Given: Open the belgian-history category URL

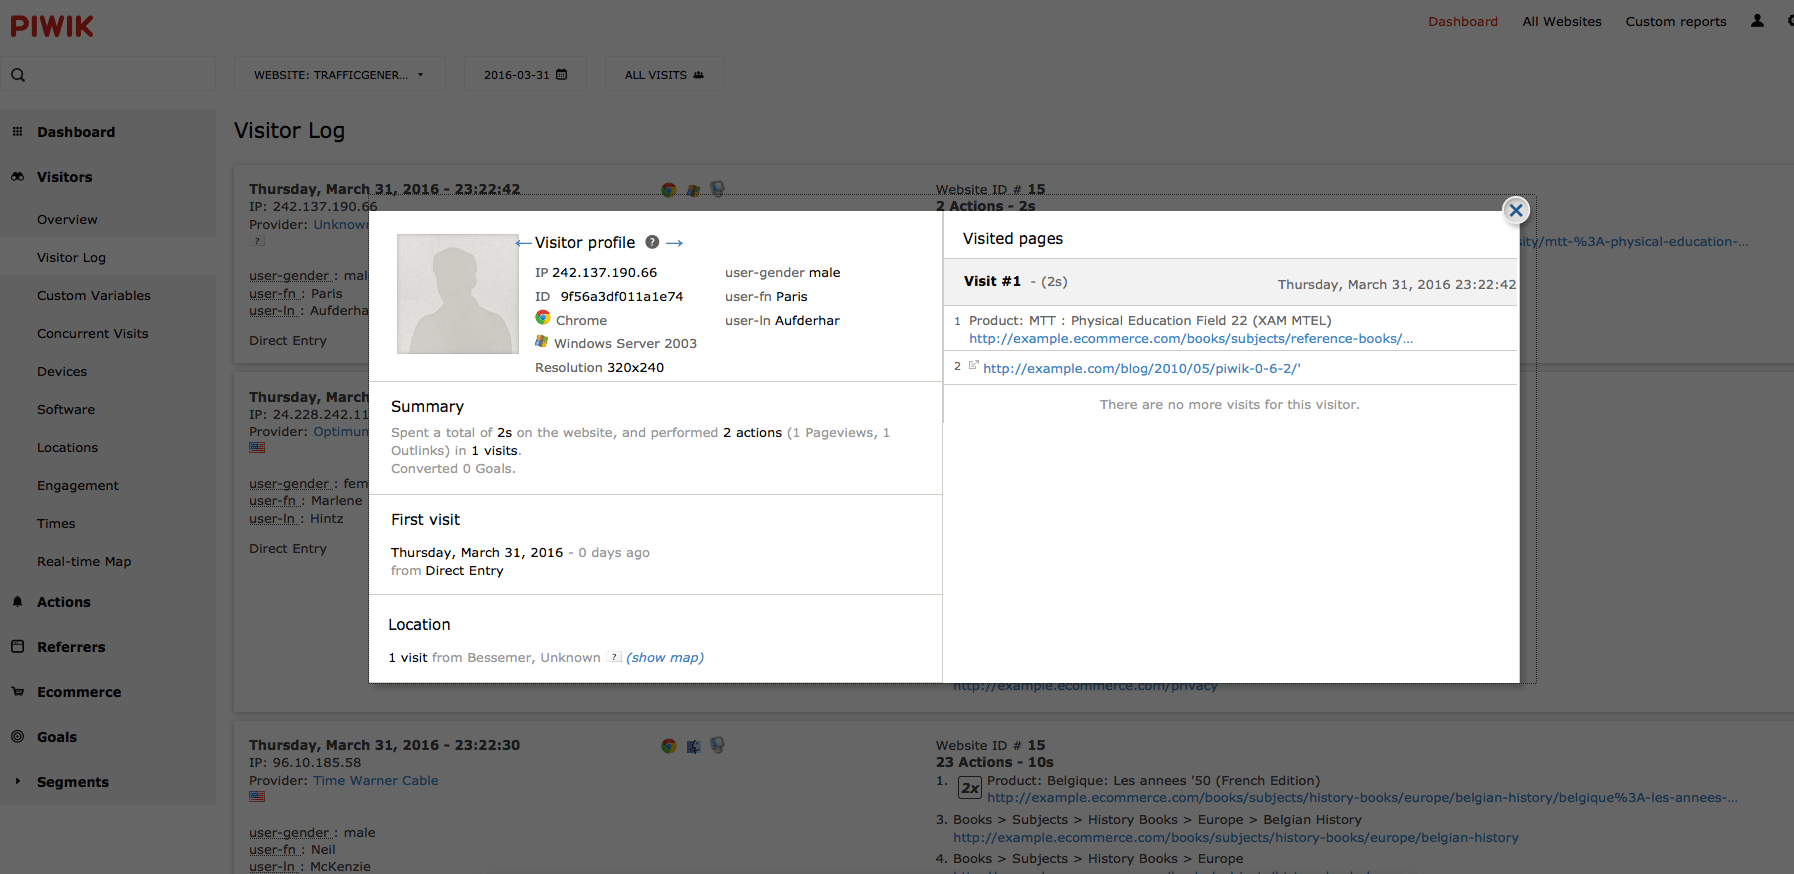Looking at the screenshot, I should tap(1236, 838).
